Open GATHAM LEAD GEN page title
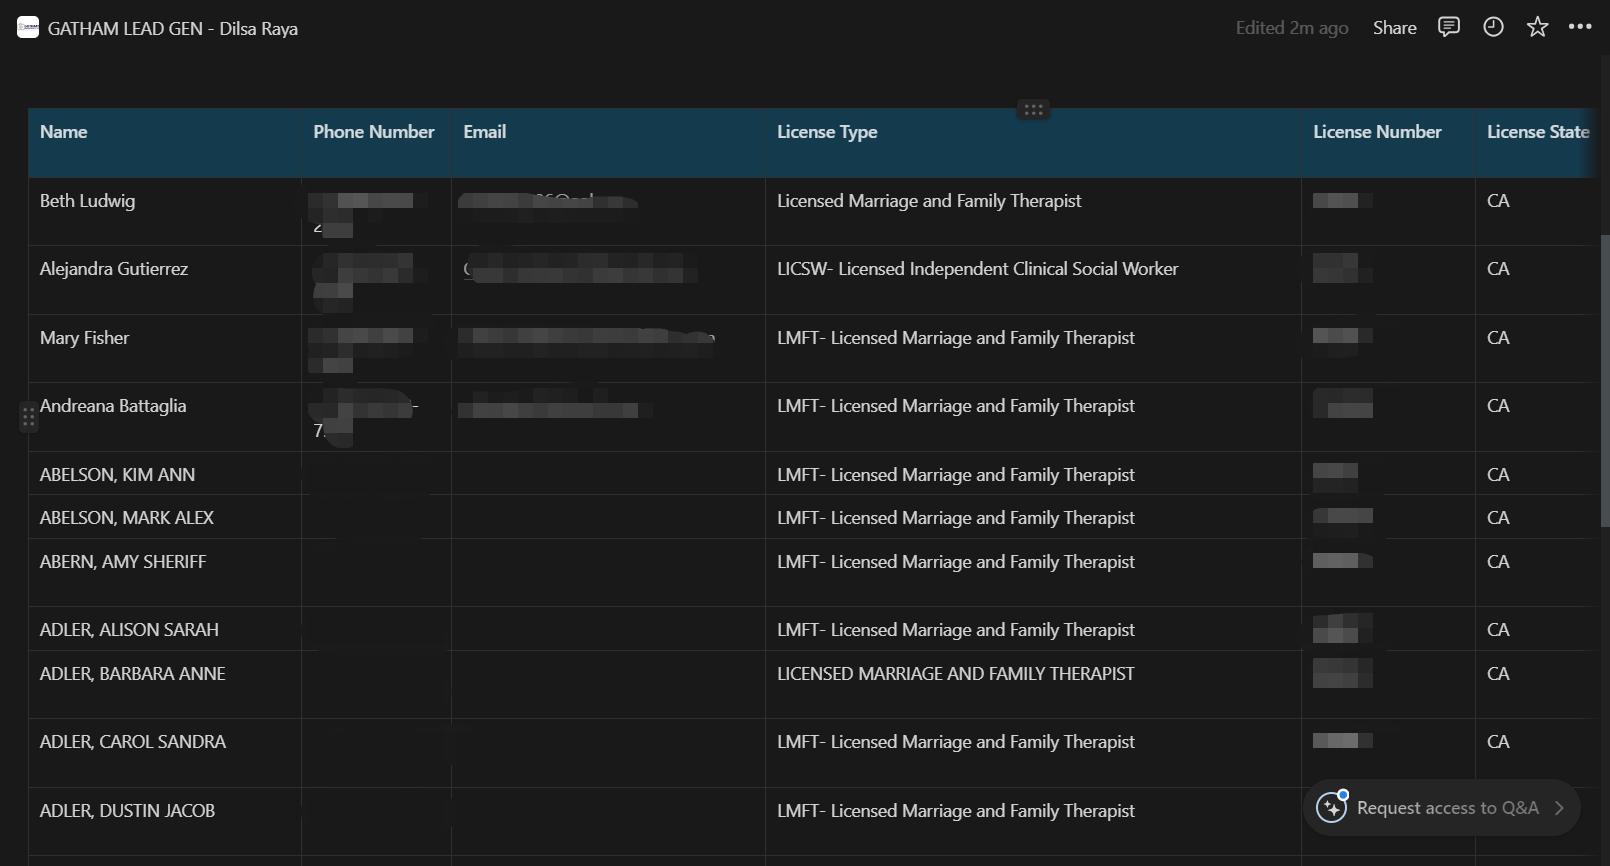This screenshot has width=1610, height=866. click(173, 29)
